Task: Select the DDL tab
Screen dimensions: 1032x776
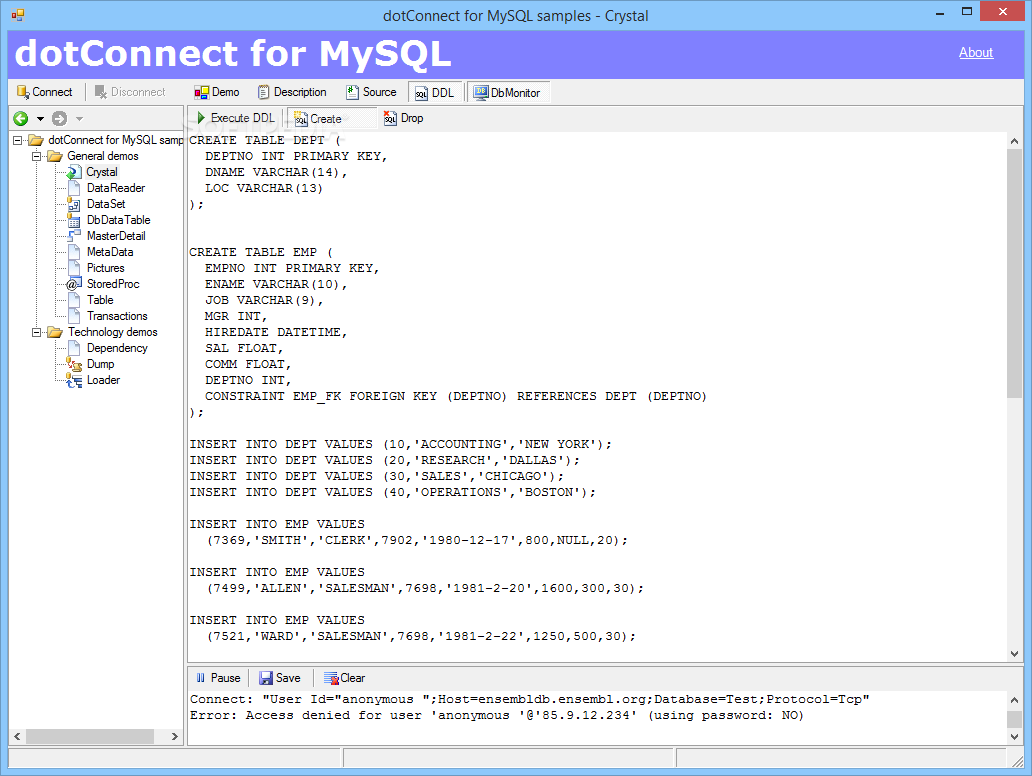Action: coord(435,93)
